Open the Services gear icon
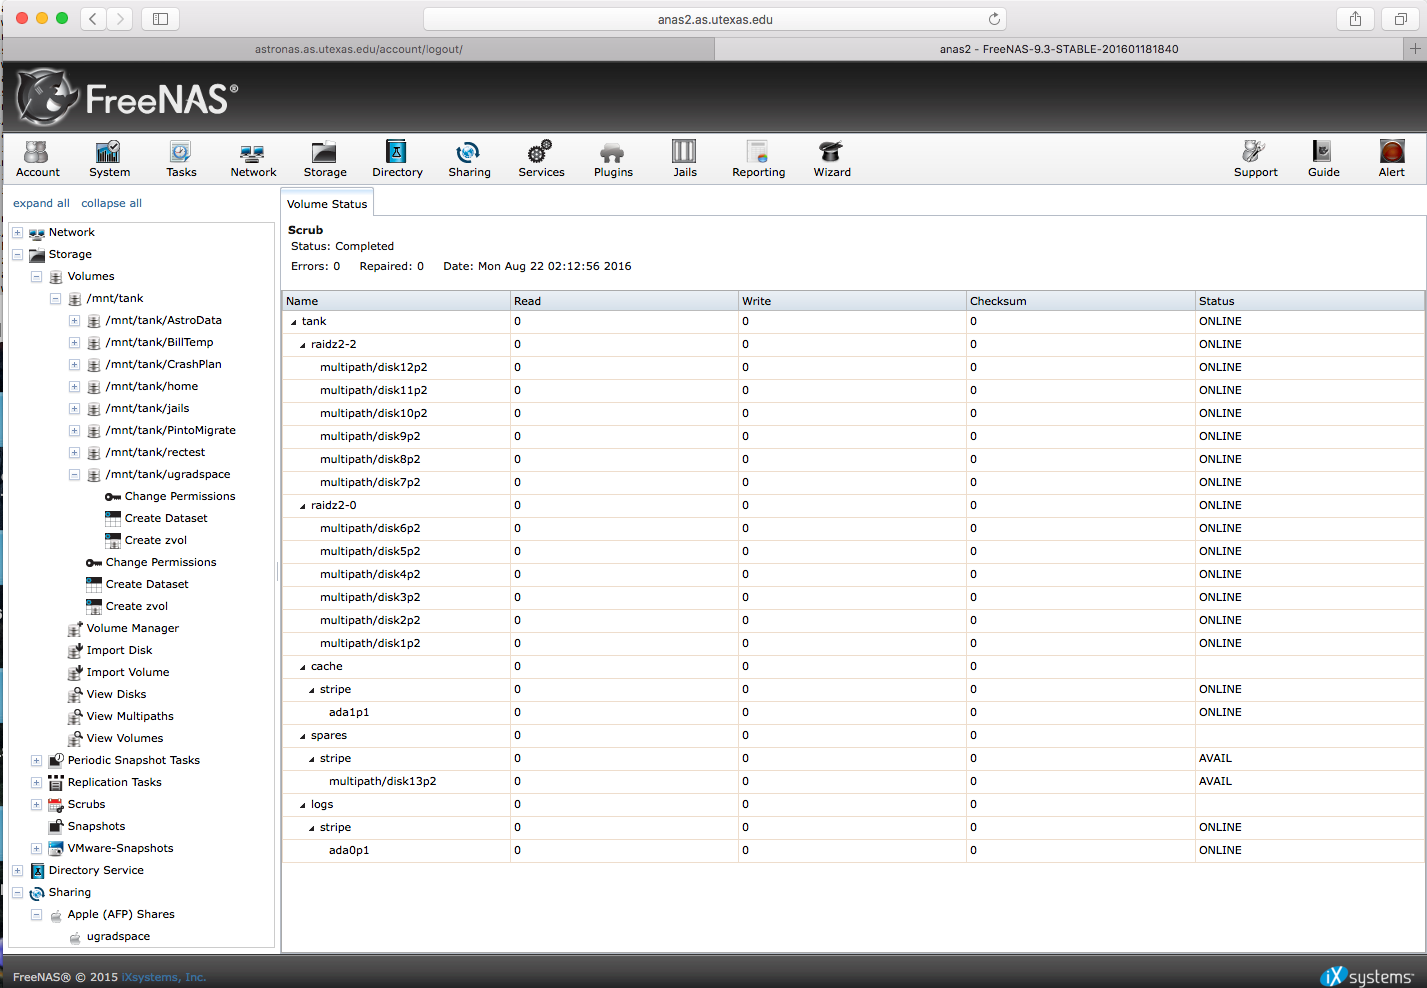Image resolution: width=1427 pixels, height=988 pixels. [541, 158]
